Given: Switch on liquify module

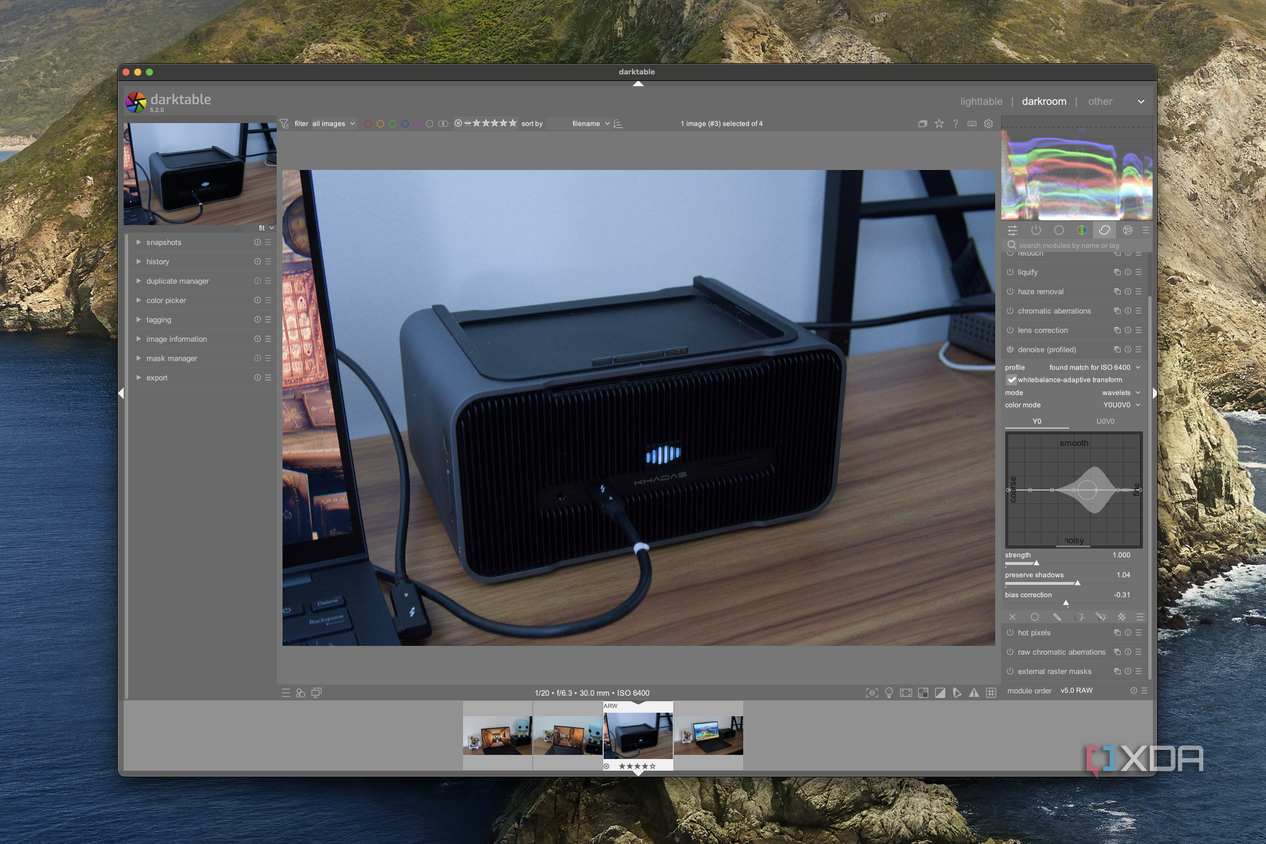Looking at the screenshot, I should (x=1010, y=272).
